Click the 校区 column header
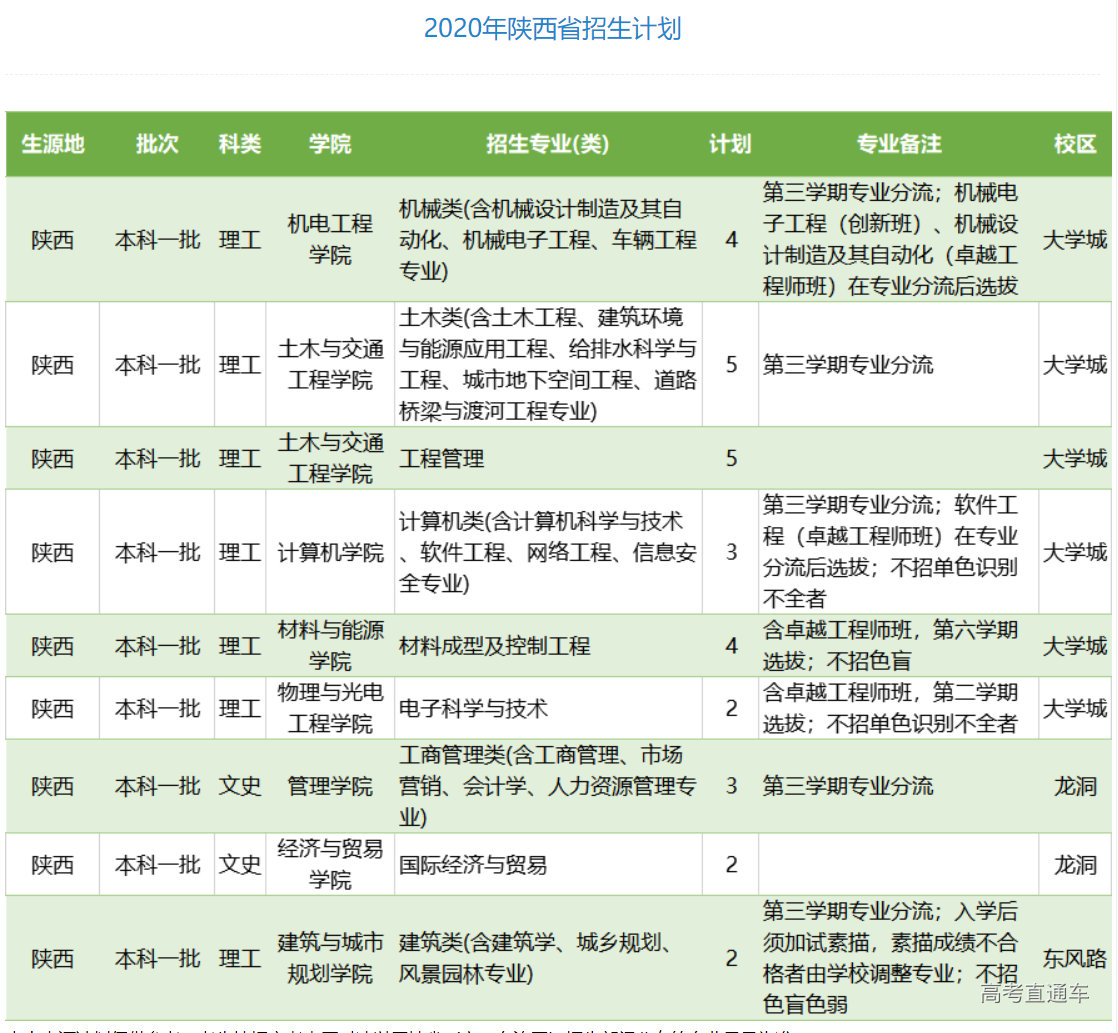The width and height of the screenshot is (1118, 1033). [1075, 144]
